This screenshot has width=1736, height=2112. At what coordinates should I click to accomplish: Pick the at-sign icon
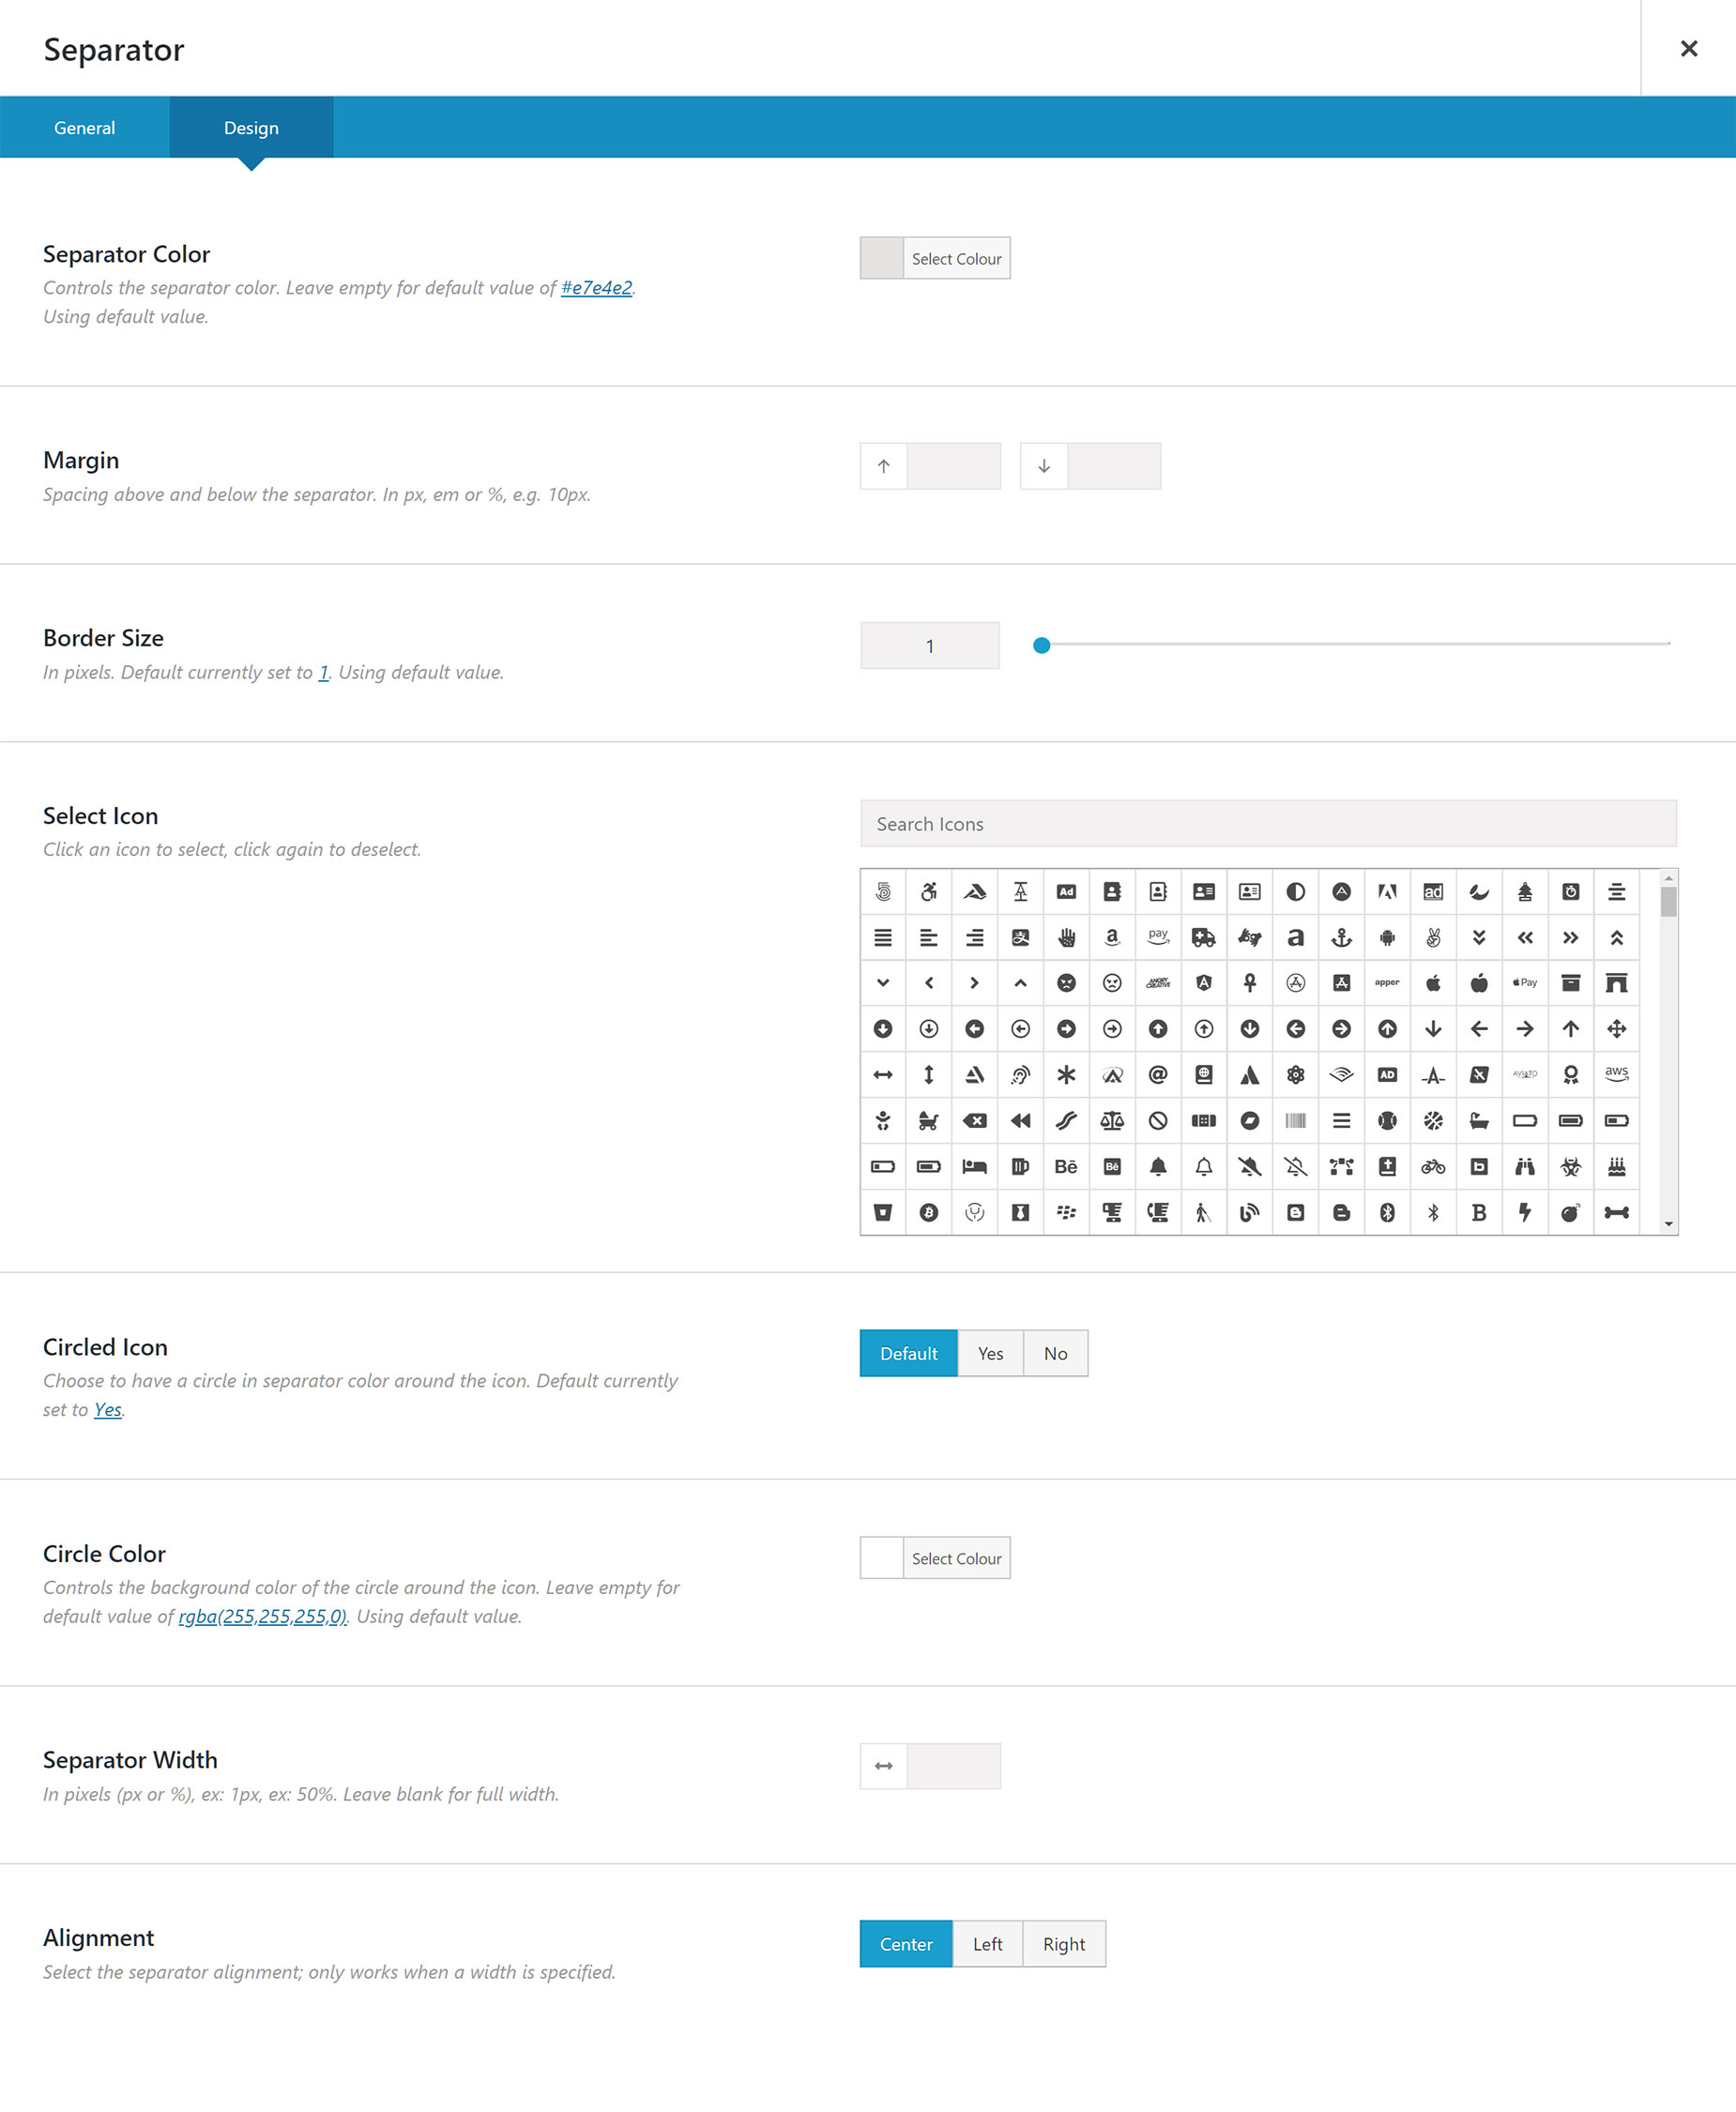click(1158, 1074)
